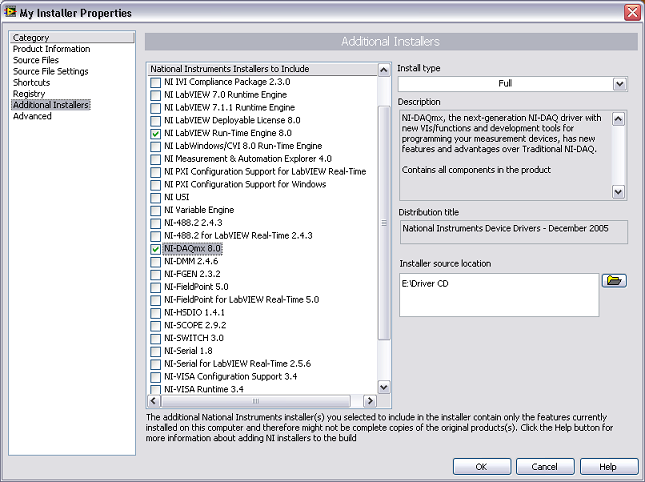Screen dimensions: 645x482
Task: Uncheck the NI-DAQmx 8.0 checkbox
Action: [x=155, y=249]
